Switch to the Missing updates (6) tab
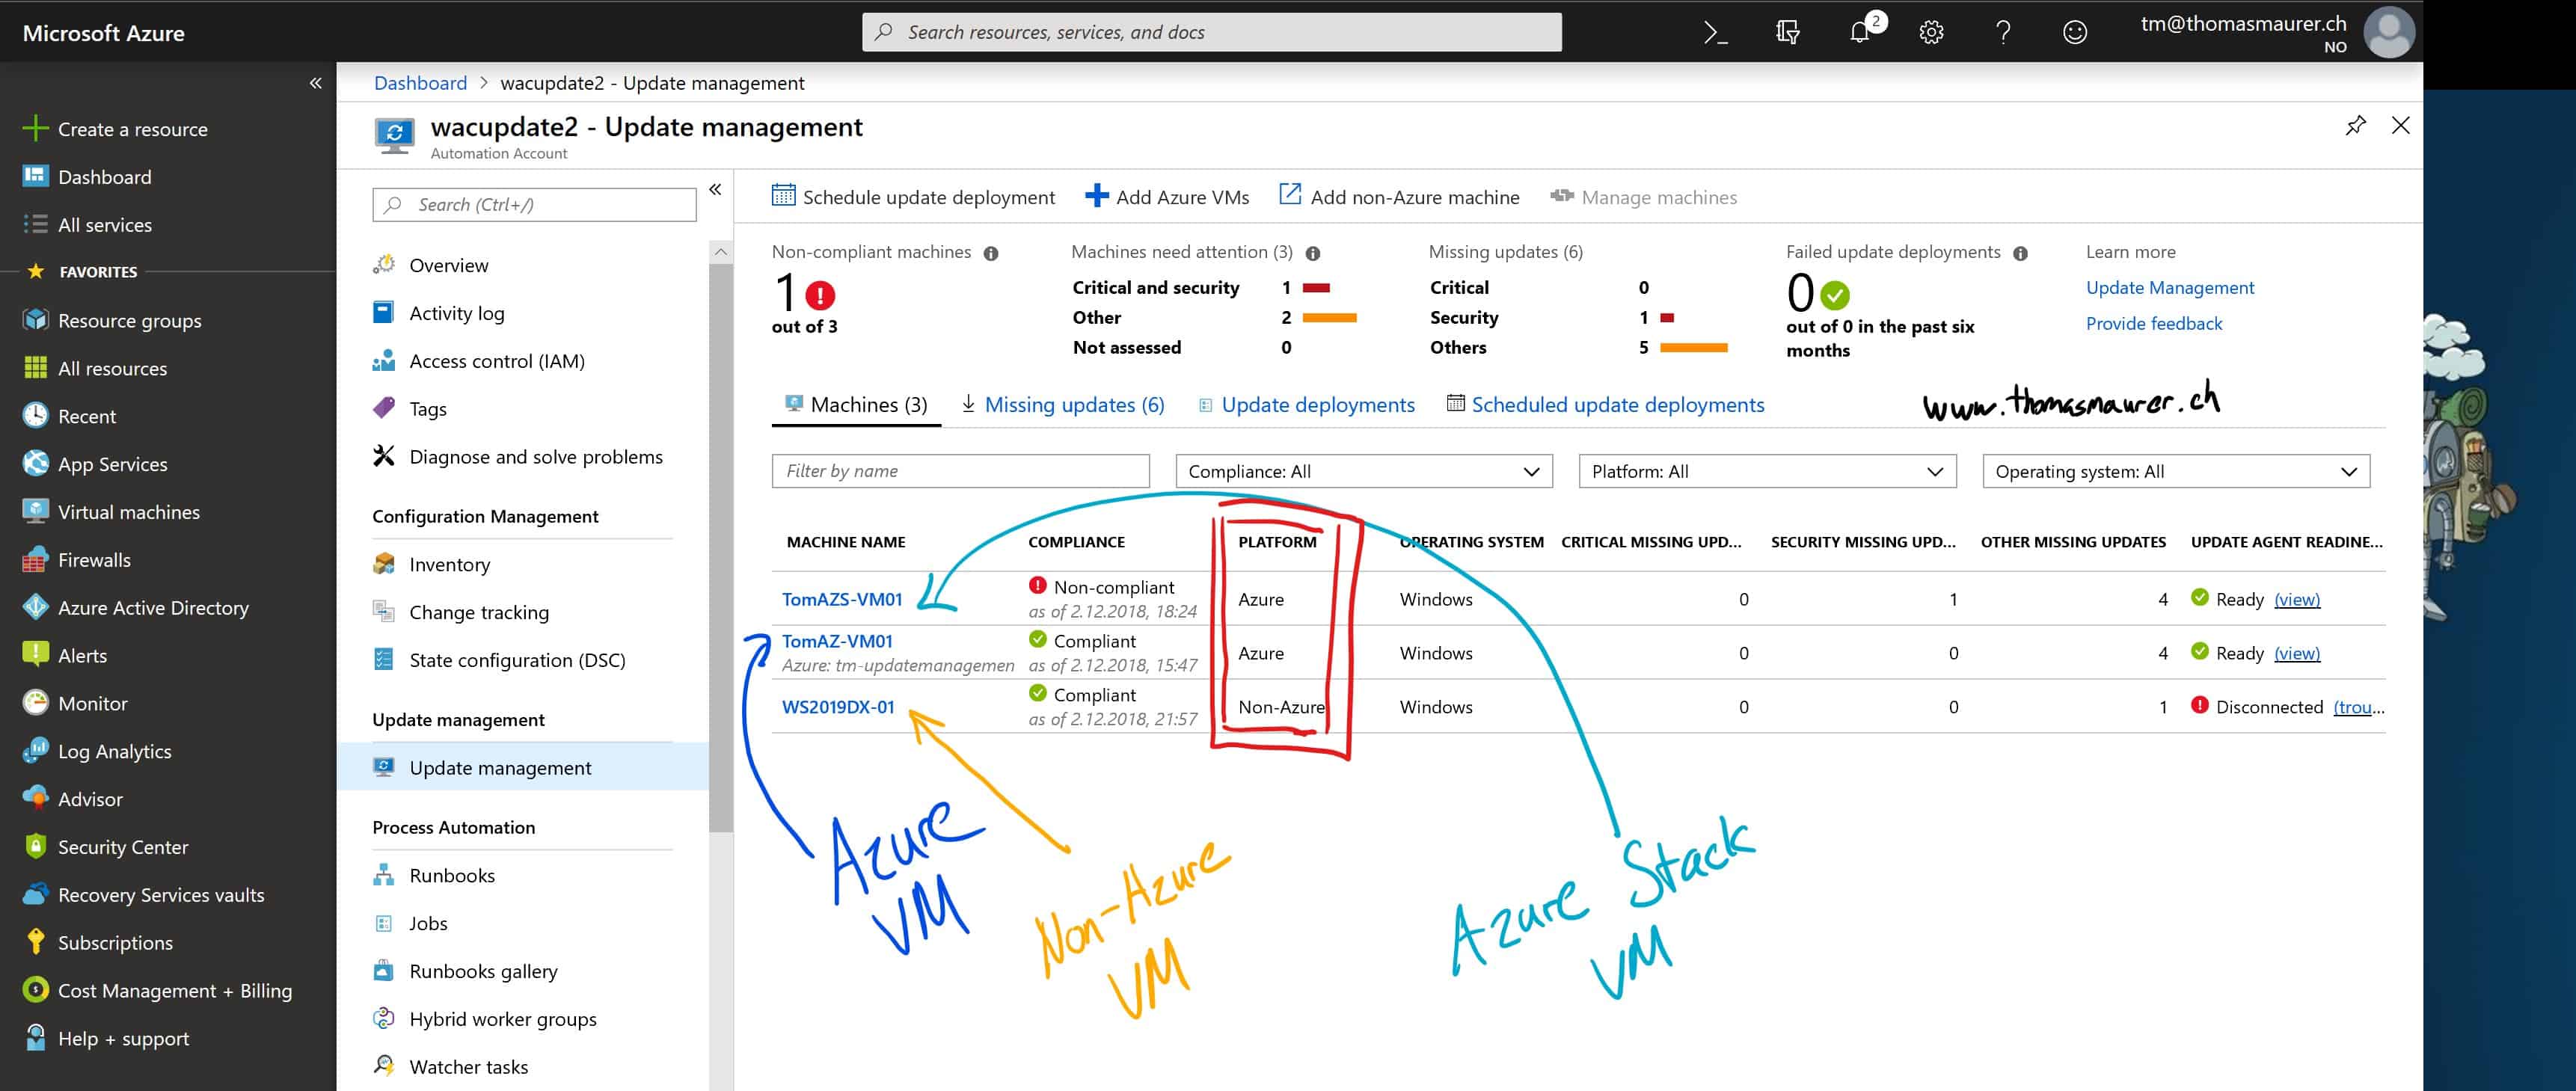Screen dimensions: 2576x1091 tap(1063, 405)
